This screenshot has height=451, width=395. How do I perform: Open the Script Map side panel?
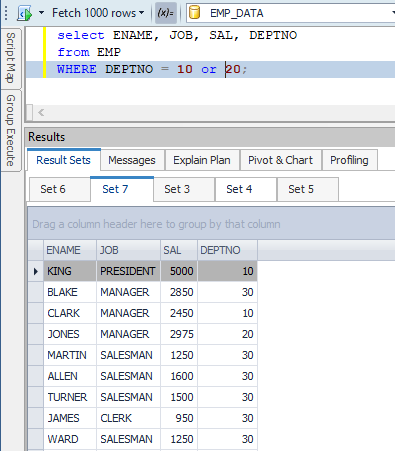point(11,58)
